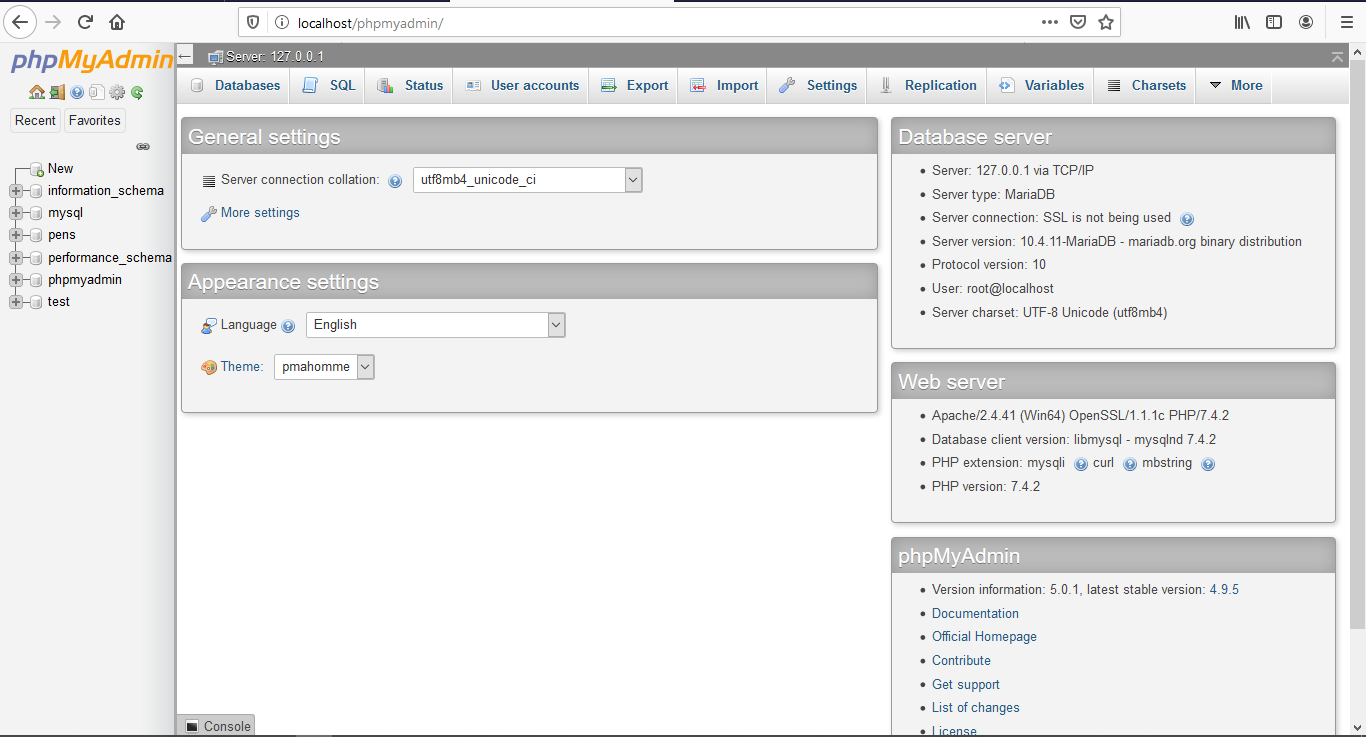Open MariaDB documentation pages icon in sidebar
1366x737 pixels.
(x=97, y=92)
